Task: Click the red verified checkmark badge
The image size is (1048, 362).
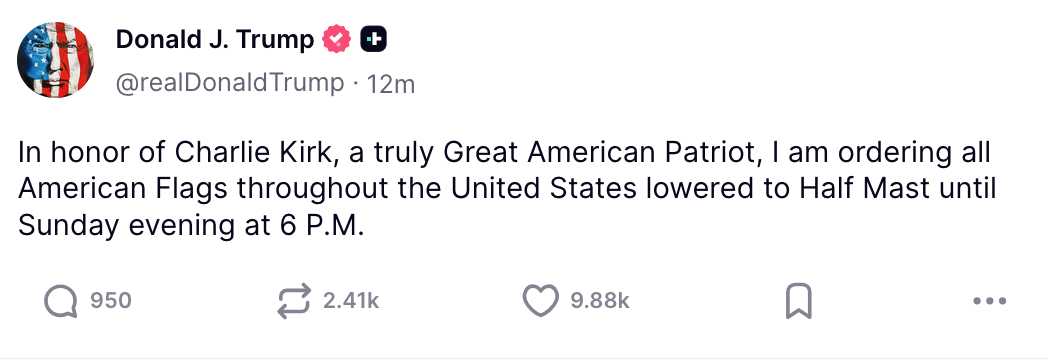Action: point(337,41)
